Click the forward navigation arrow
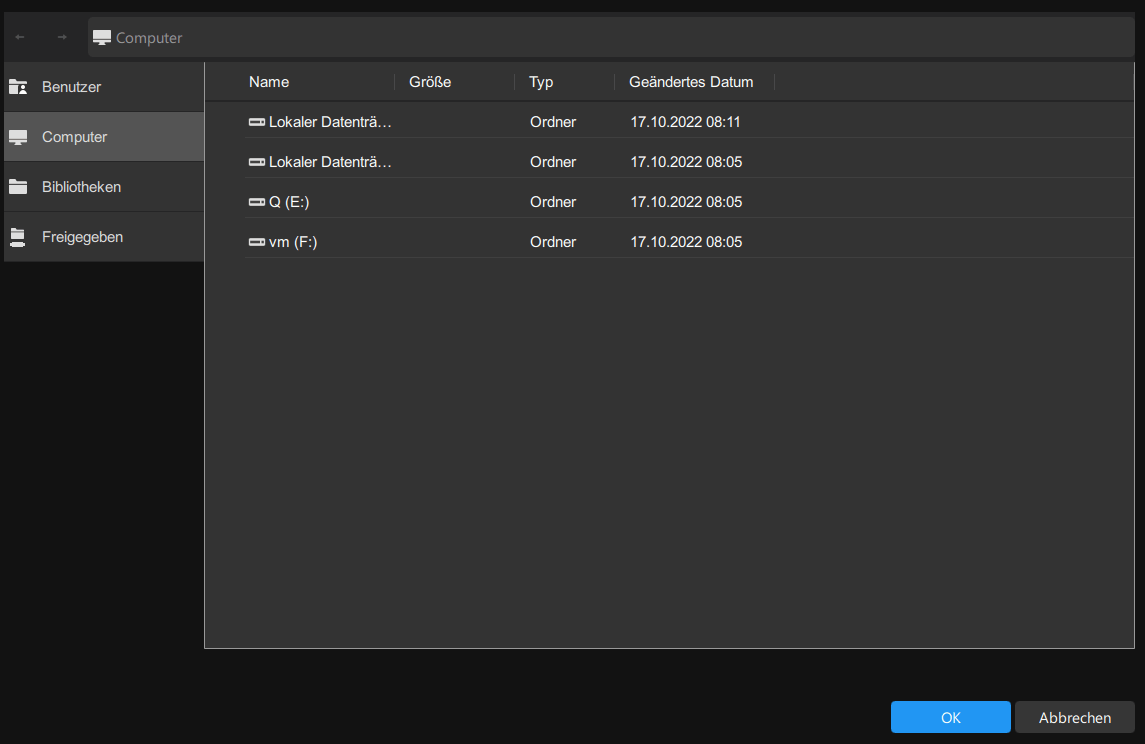 pyautogui.click(x=62, y=37)
